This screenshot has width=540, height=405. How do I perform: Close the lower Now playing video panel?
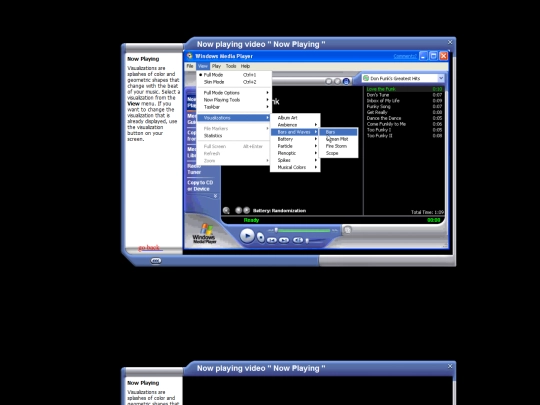pyautogui.click(x=450, y=366)
